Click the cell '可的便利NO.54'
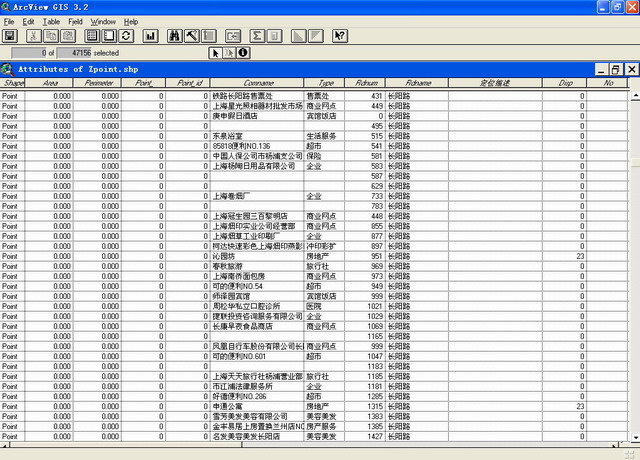This screenshot has width=640, height=460. [x=257, y=286]
